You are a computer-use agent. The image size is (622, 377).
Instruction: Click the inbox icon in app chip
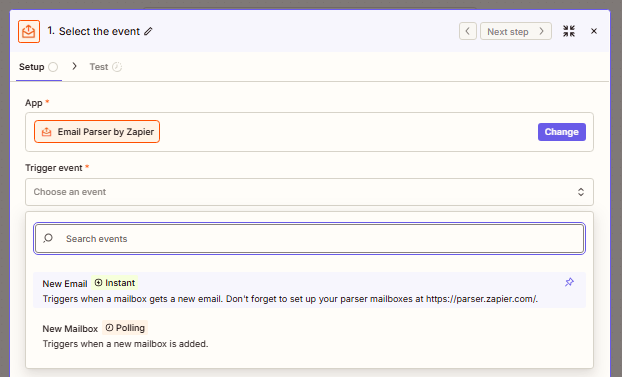pyautogui.click(x=46, y=132)
